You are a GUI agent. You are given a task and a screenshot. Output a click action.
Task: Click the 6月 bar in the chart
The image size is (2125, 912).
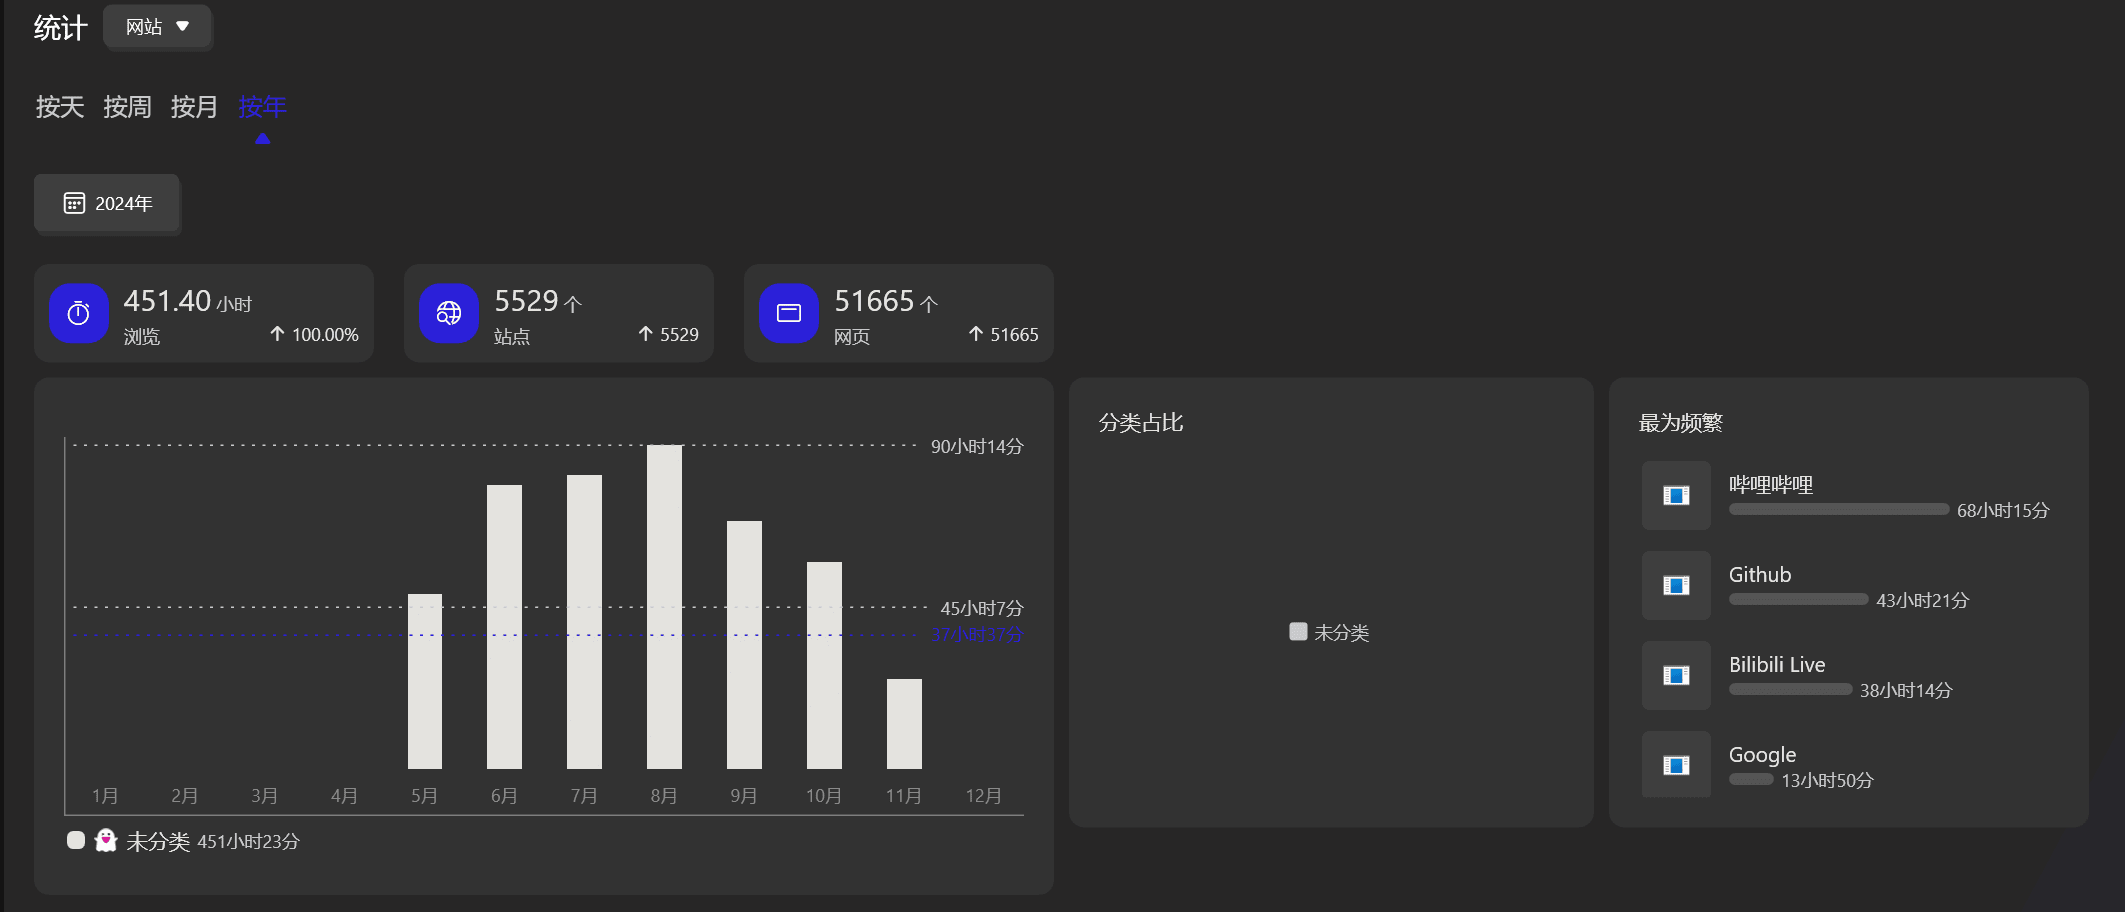(504, 627)
